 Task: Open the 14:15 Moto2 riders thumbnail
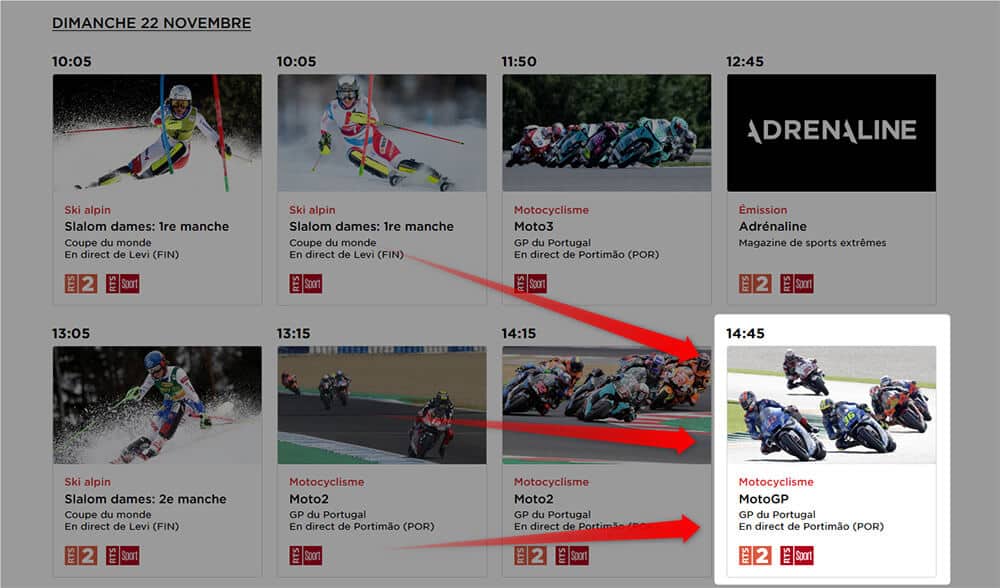607,405
